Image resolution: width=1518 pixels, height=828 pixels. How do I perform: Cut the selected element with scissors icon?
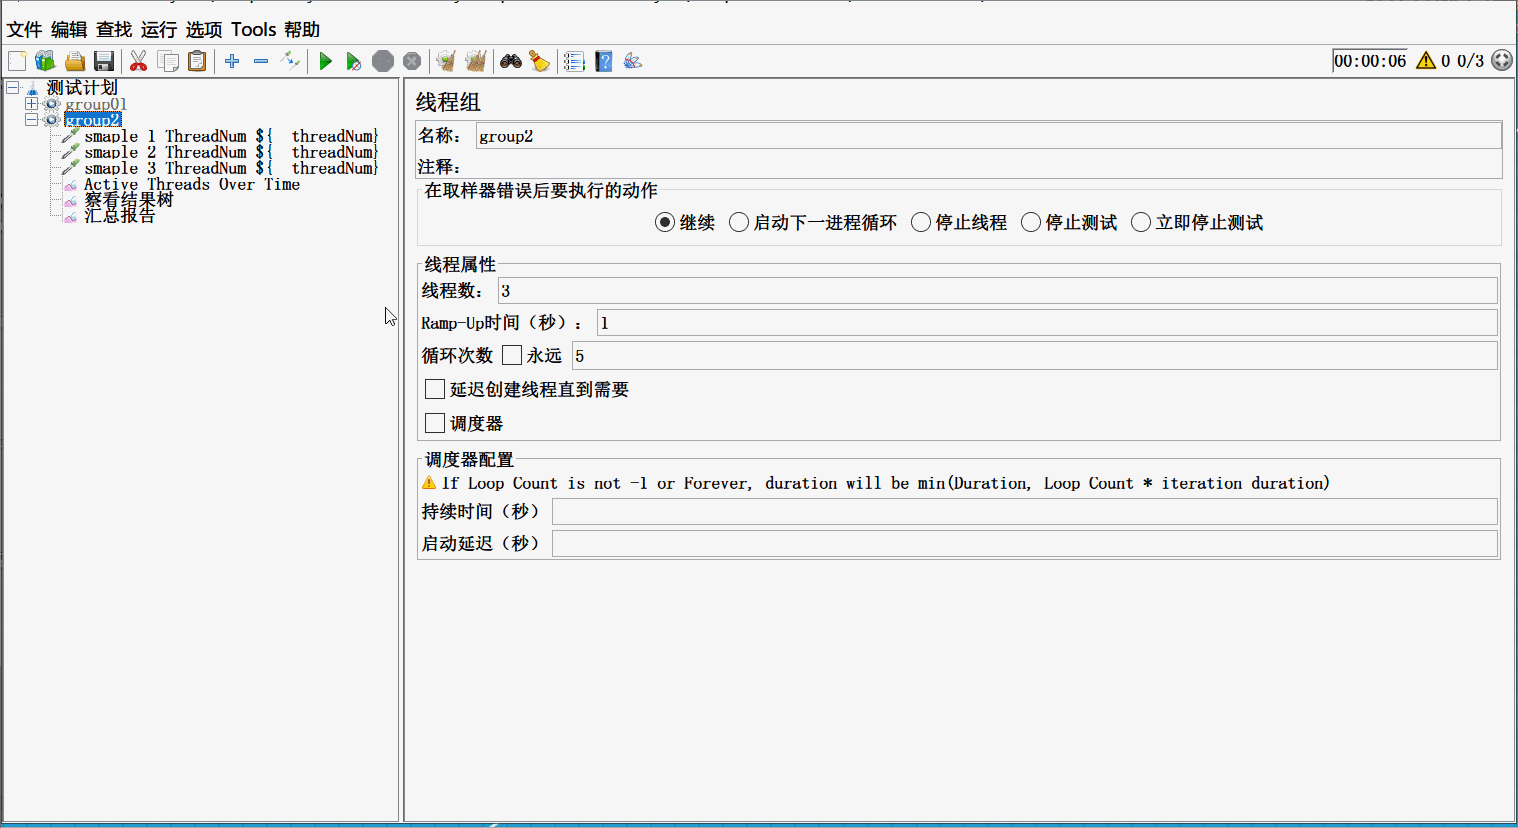pyautogui.click(x=139, y=60)
